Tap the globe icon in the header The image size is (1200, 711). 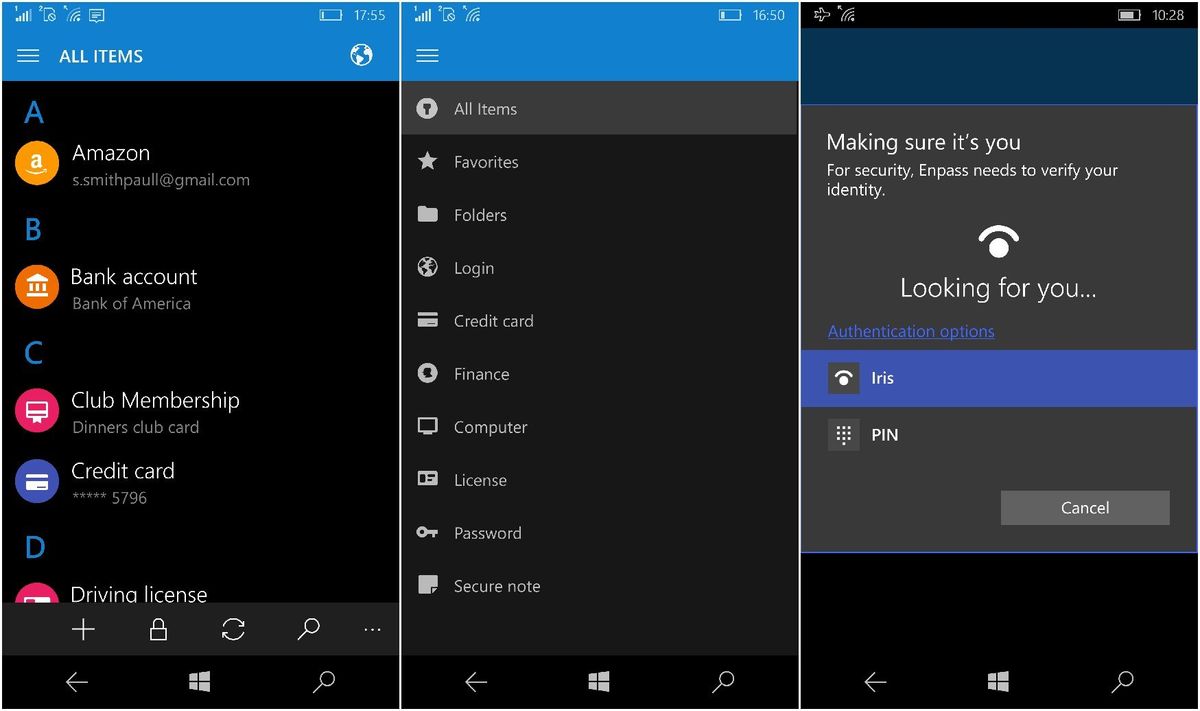coord(361,56)
